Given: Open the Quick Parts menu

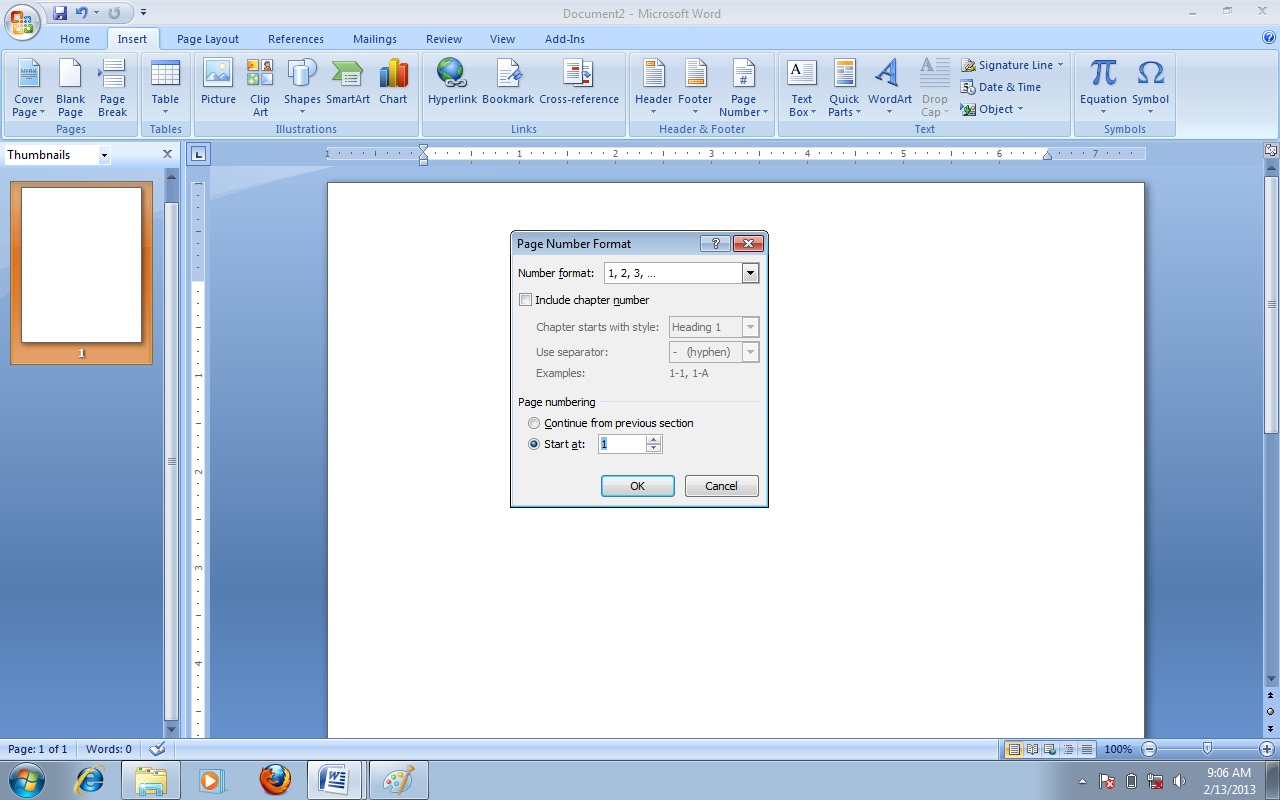Looking at the screenshot, I should 844,88.
